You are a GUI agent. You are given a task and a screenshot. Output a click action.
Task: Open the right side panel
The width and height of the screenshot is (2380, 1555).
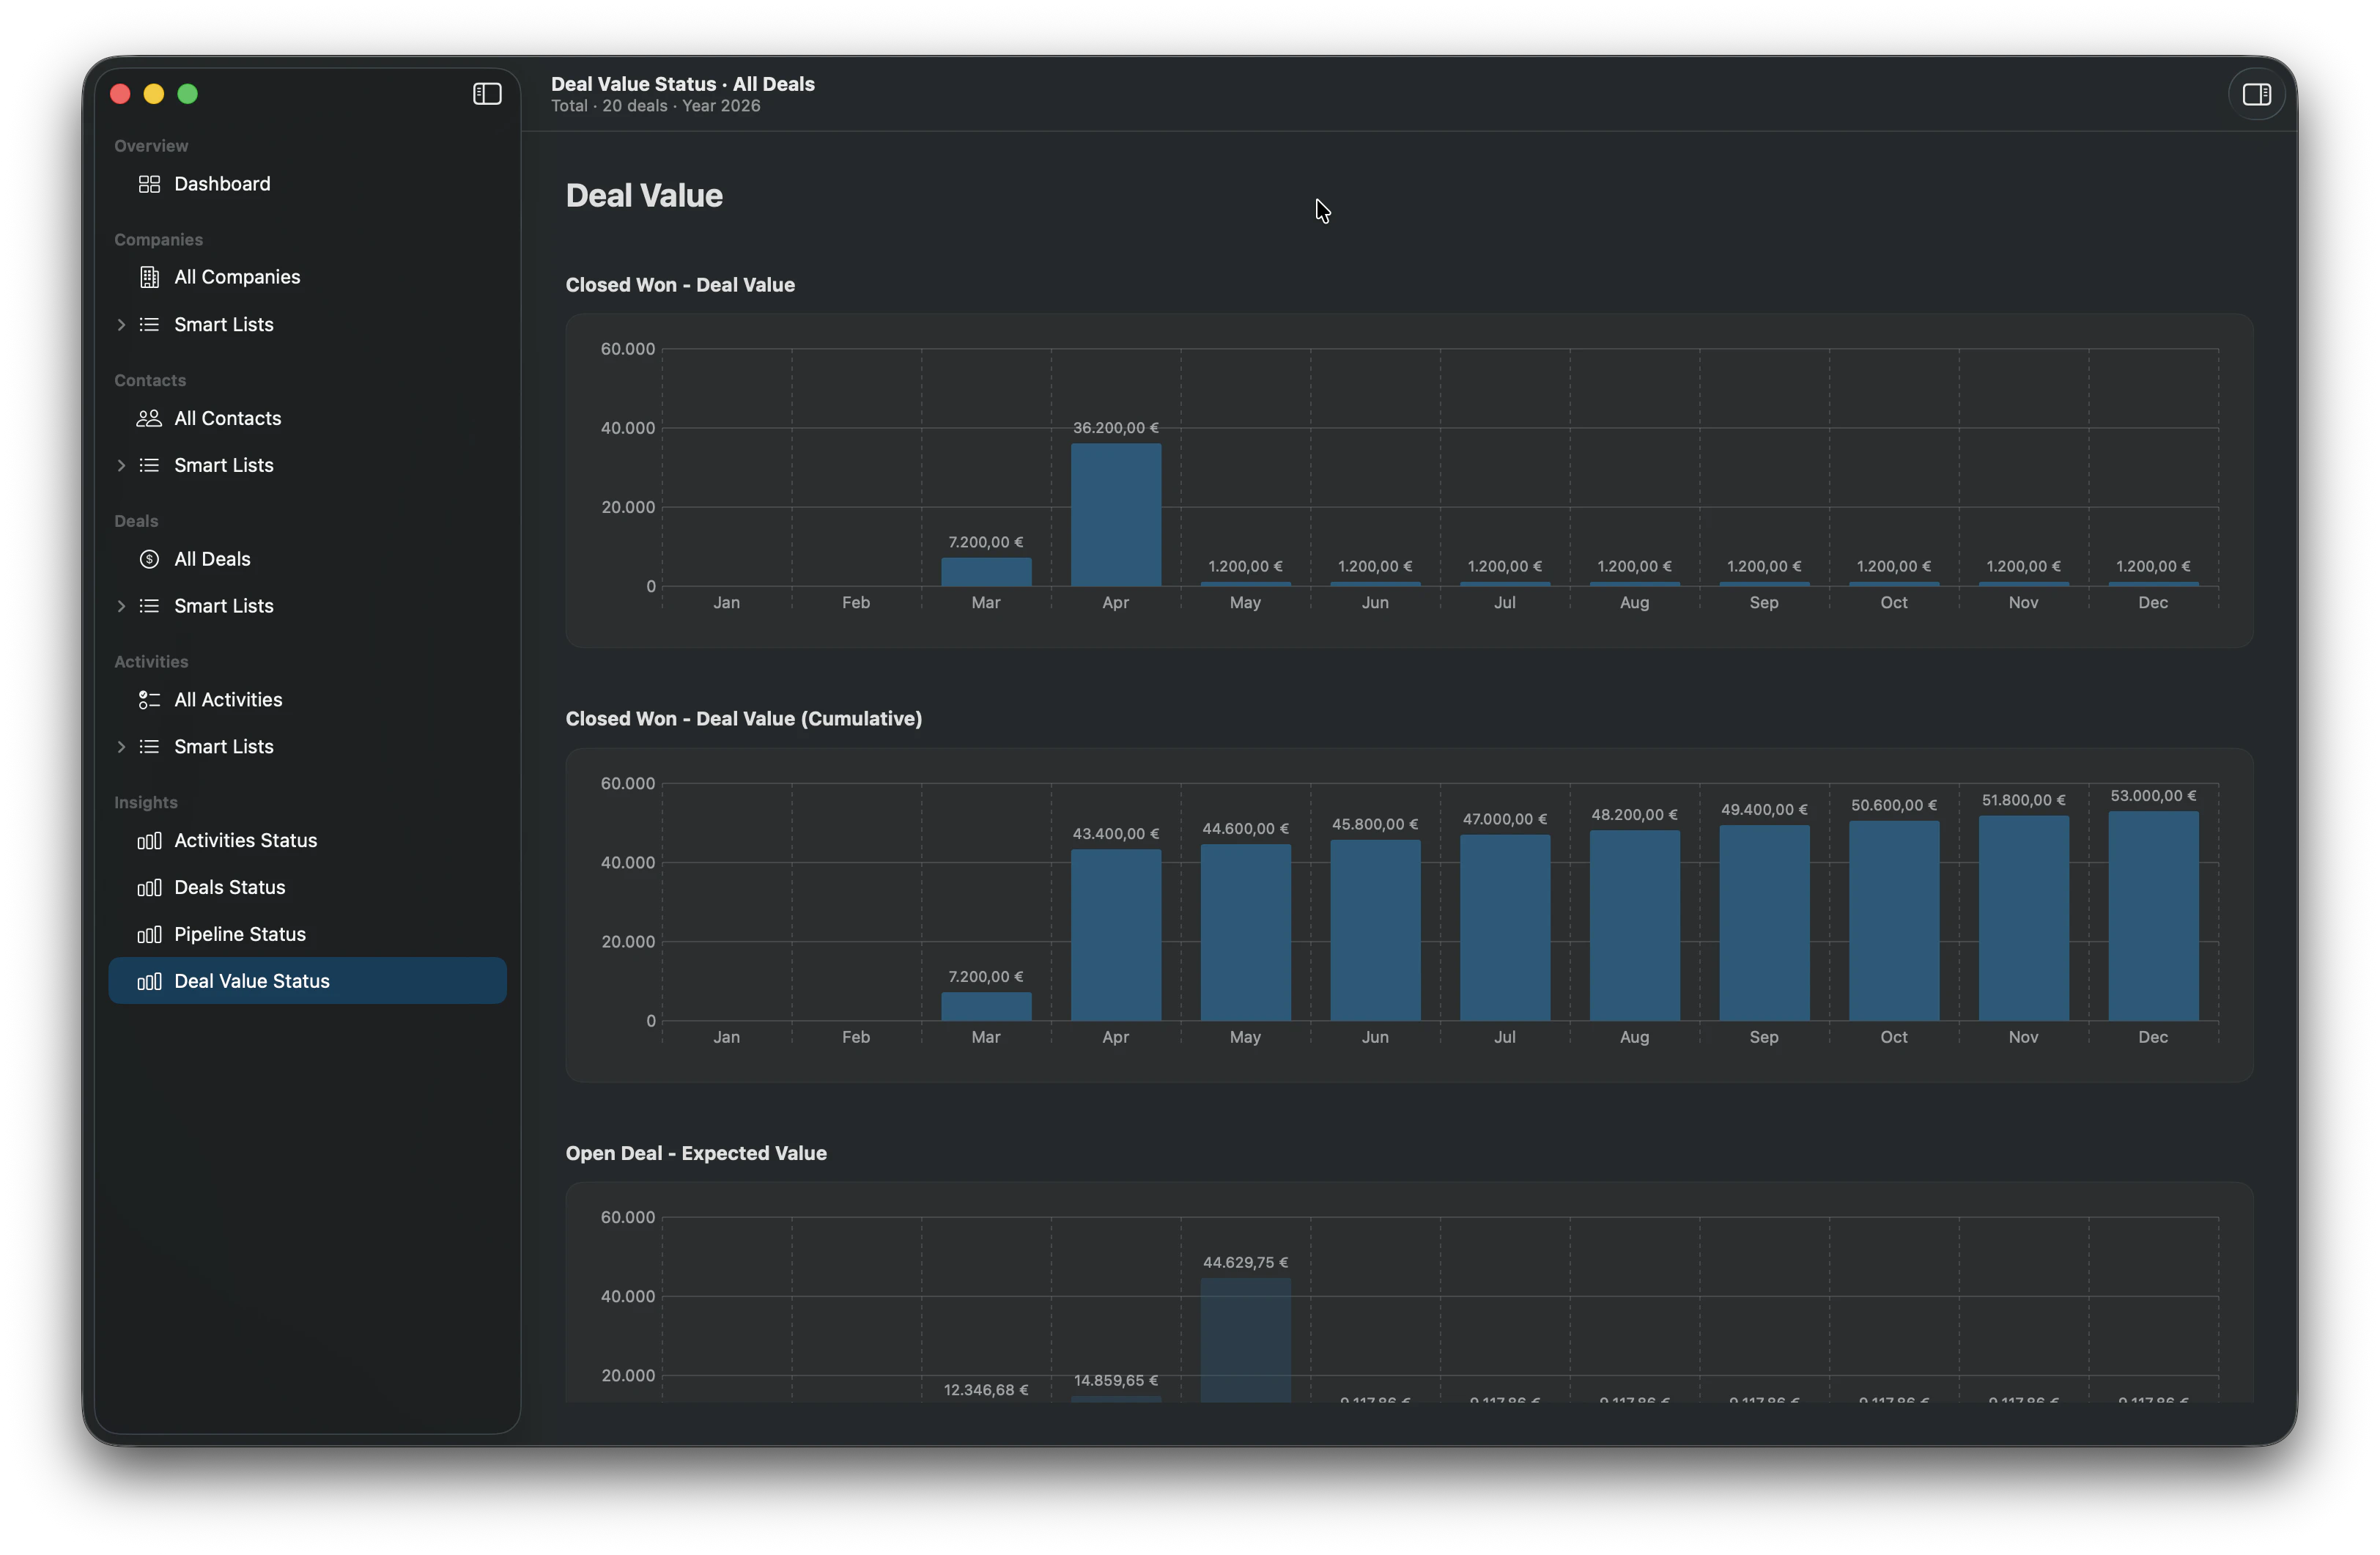(x=2256, y=94)
